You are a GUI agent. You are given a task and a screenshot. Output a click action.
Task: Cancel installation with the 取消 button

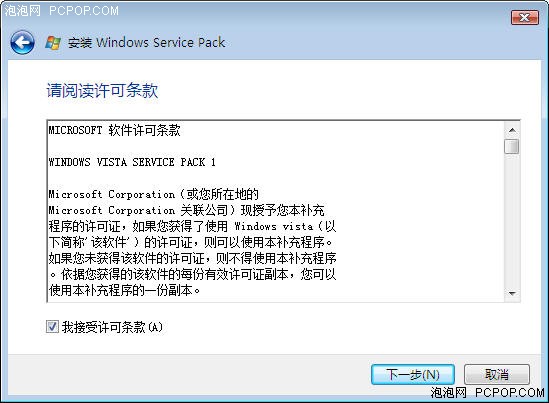[x=497, y=375]
